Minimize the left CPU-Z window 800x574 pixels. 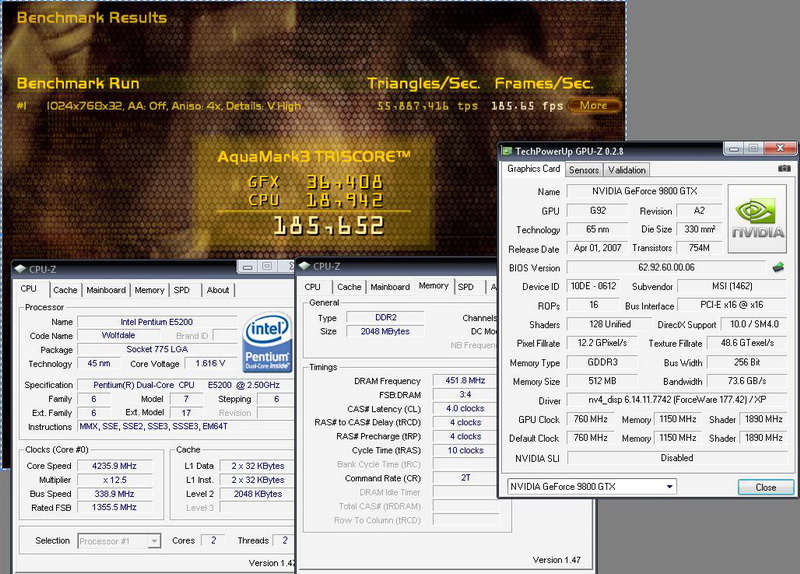tap(248, 267)
